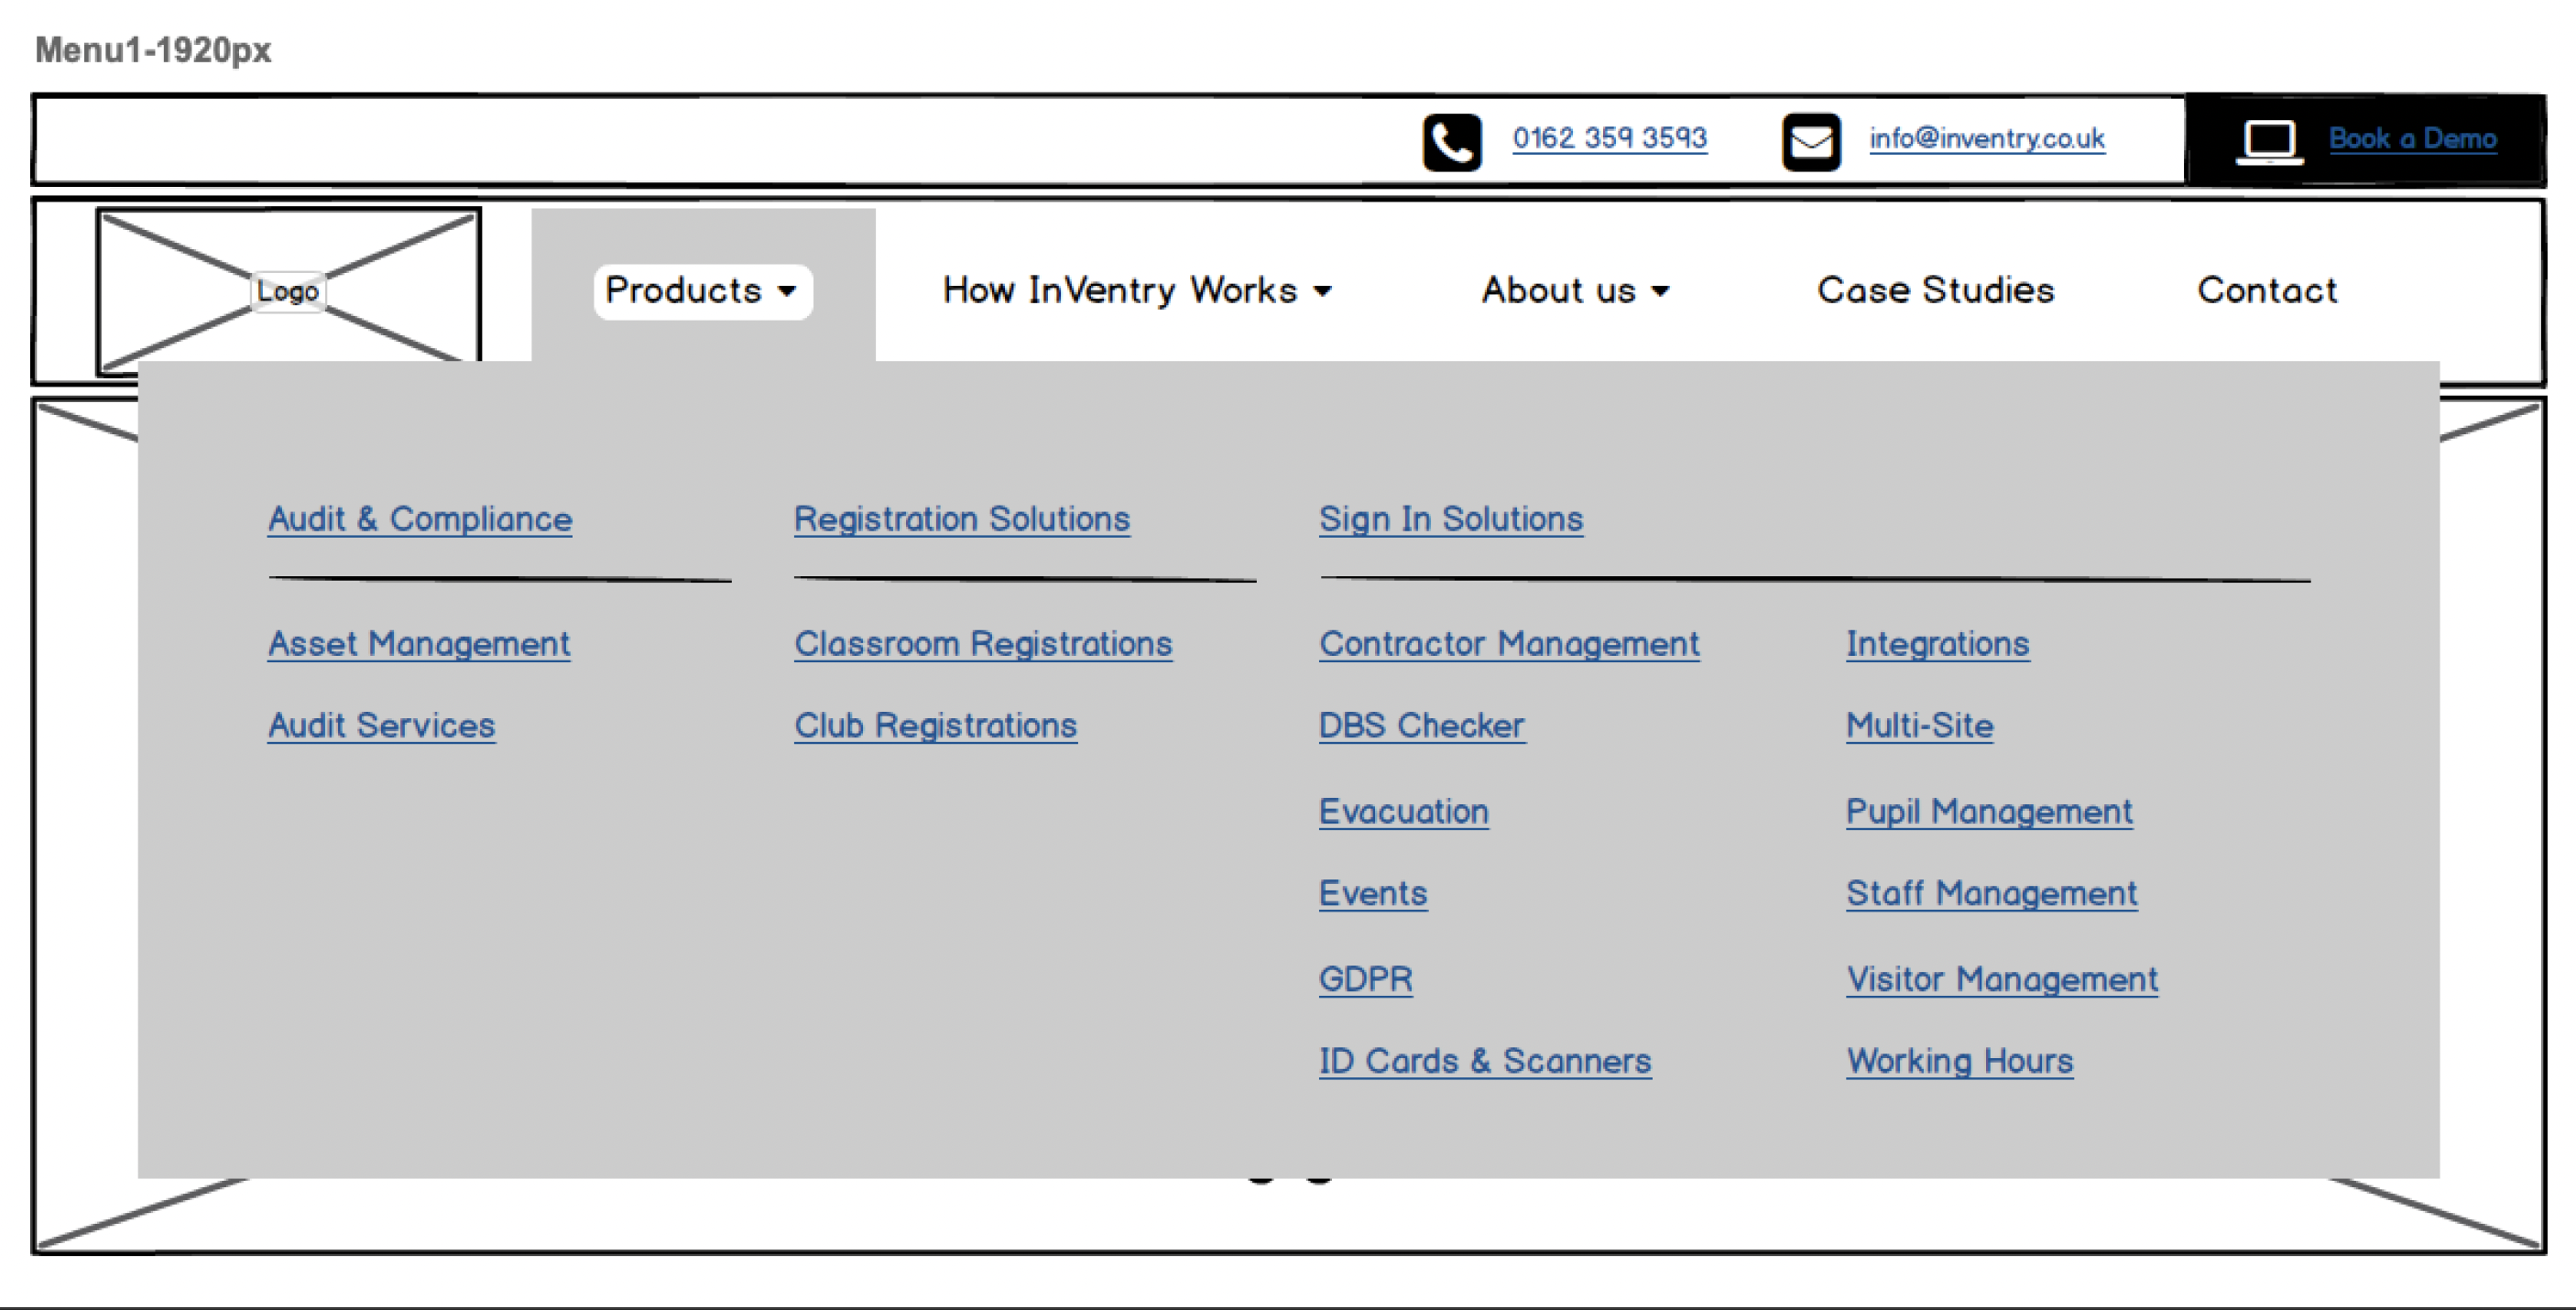Select Club Registrations link

coord(935,726)
